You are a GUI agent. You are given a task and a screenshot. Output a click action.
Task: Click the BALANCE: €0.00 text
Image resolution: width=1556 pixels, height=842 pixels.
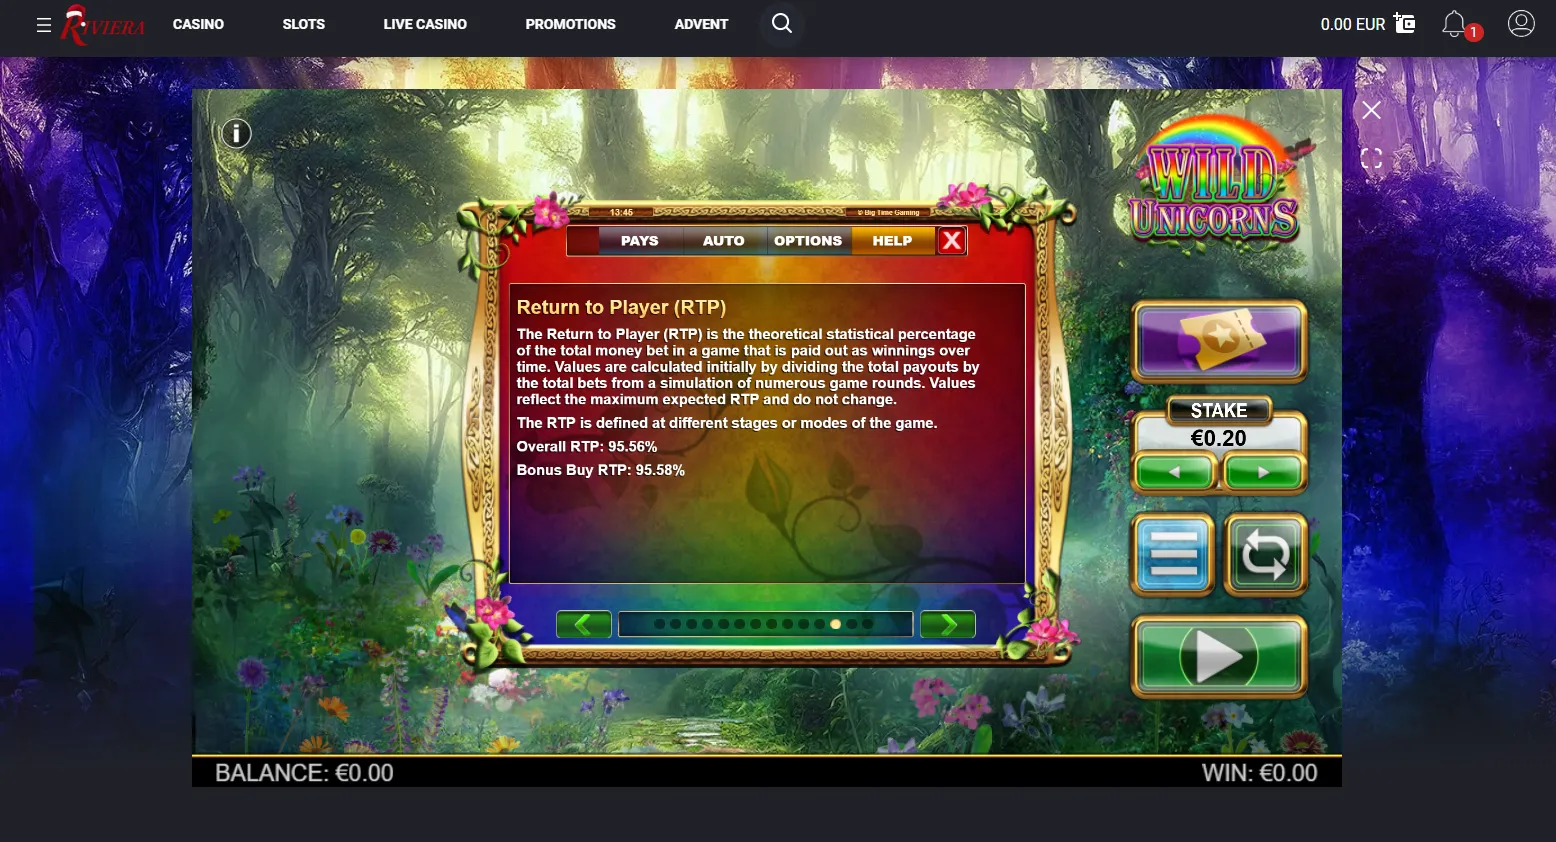(x=304, y=773)
